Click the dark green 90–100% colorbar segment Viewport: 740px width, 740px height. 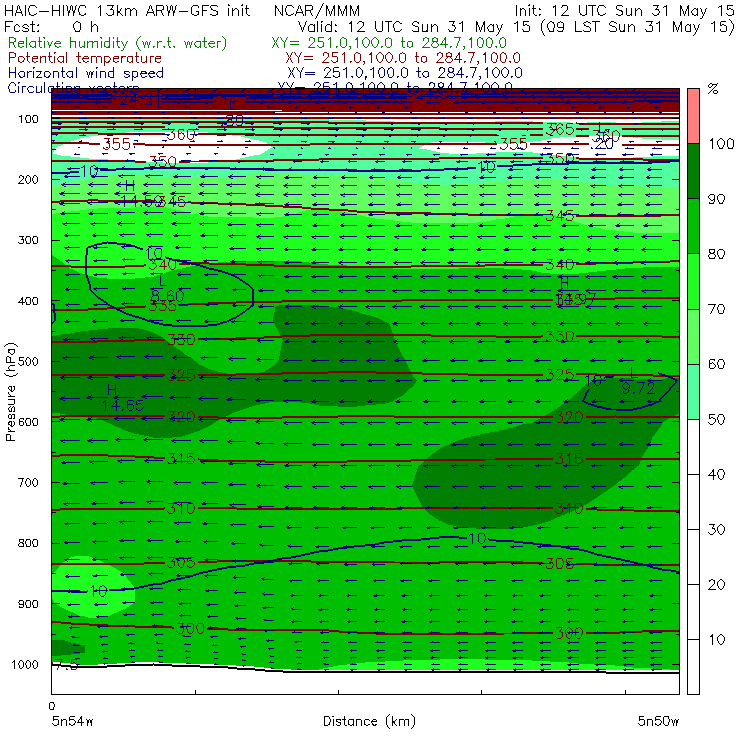(x=693, y=171)
